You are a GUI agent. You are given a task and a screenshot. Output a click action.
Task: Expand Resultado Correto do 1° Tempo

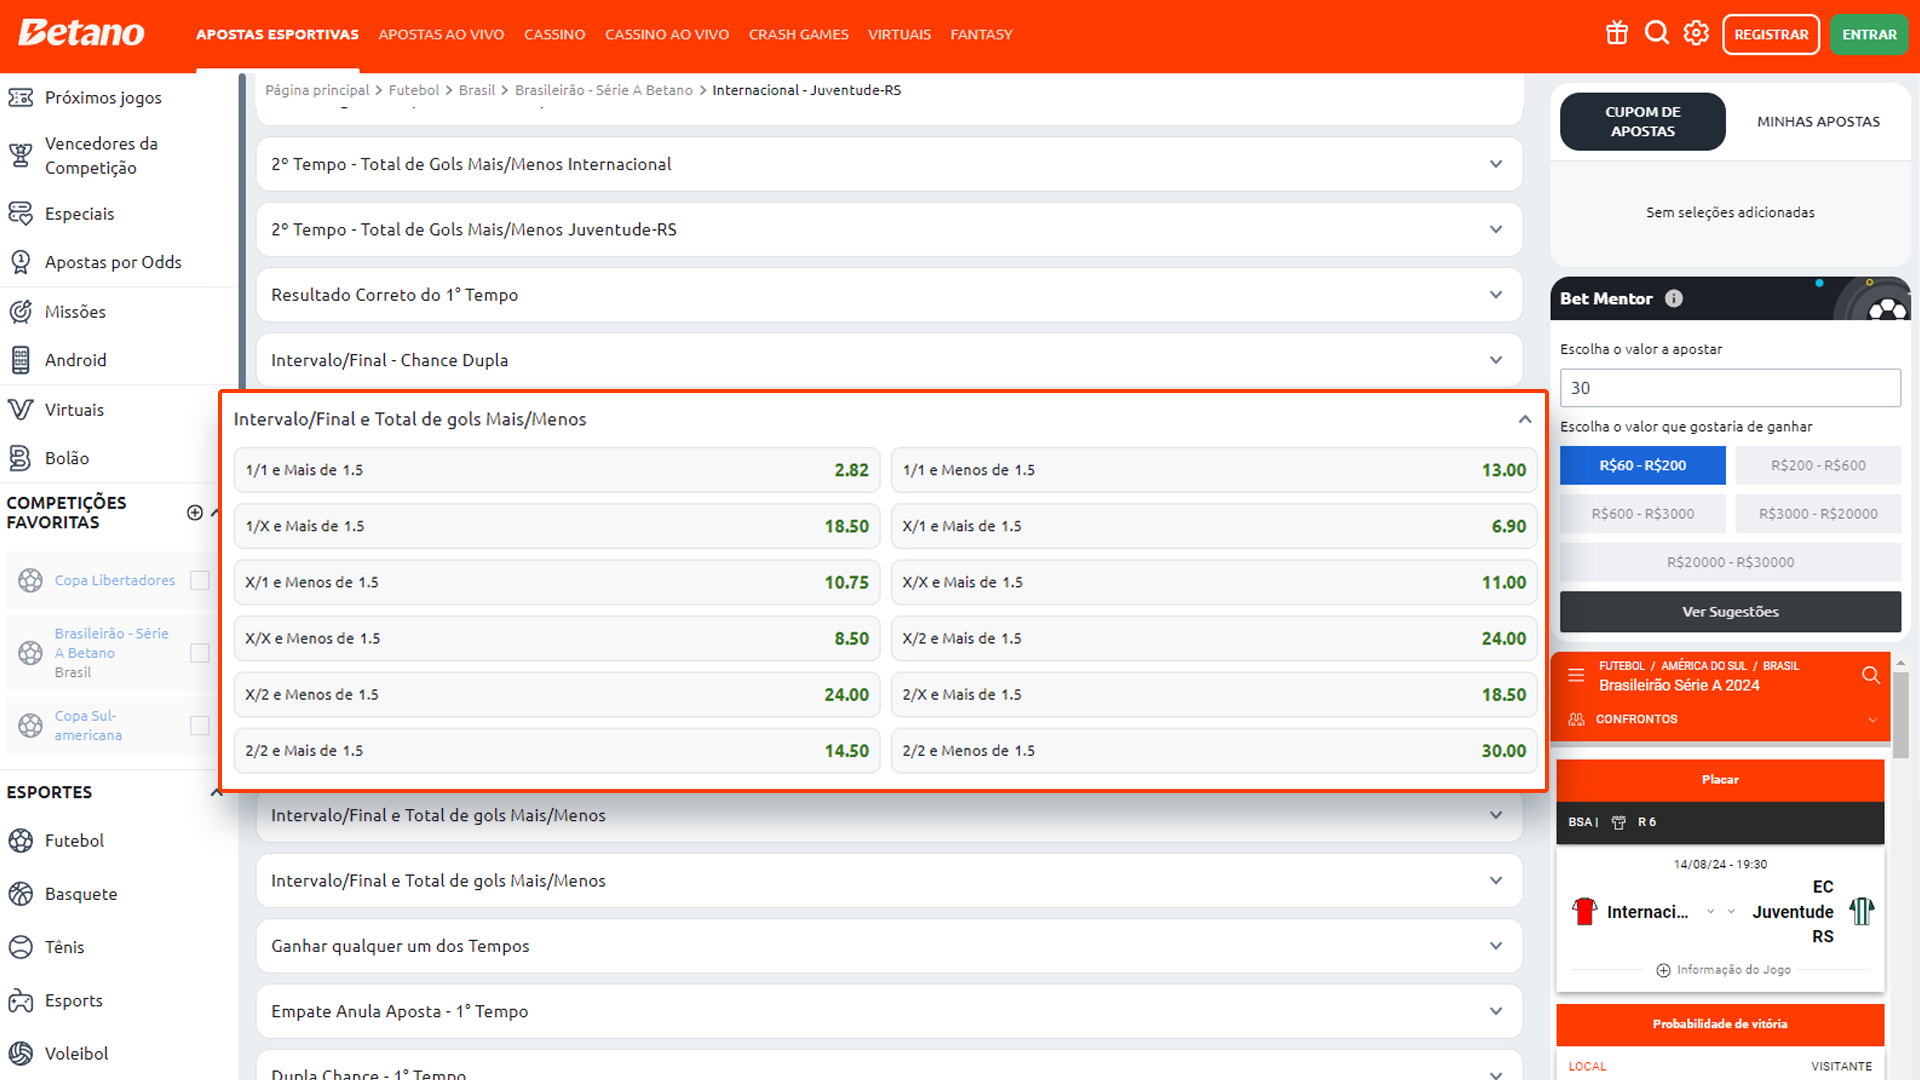click(889, 295)
